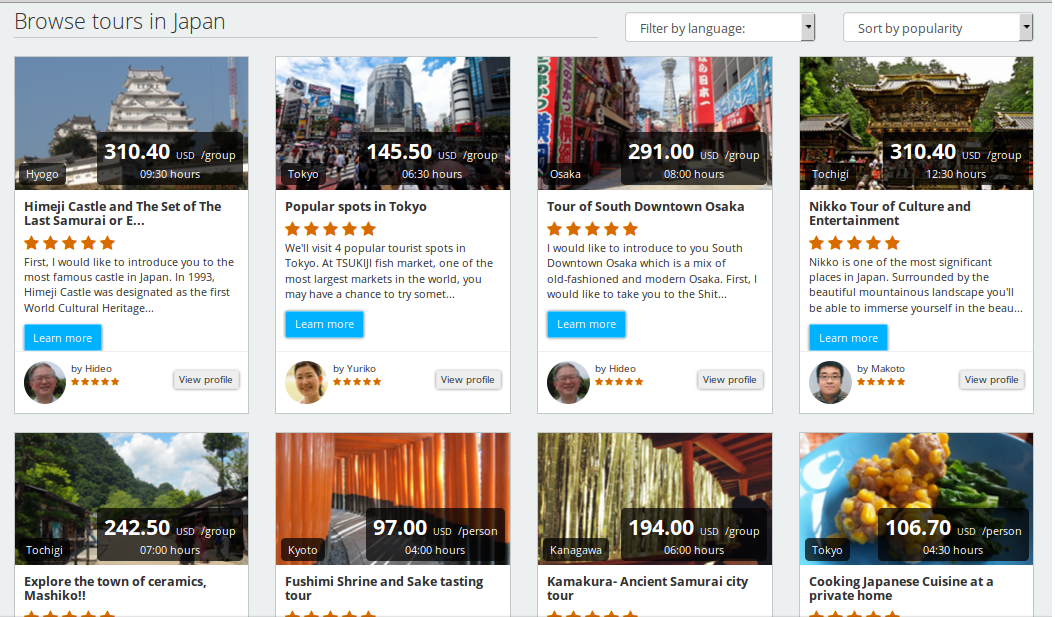Click Yuriko's avatar photo

(x=306, y=382)
